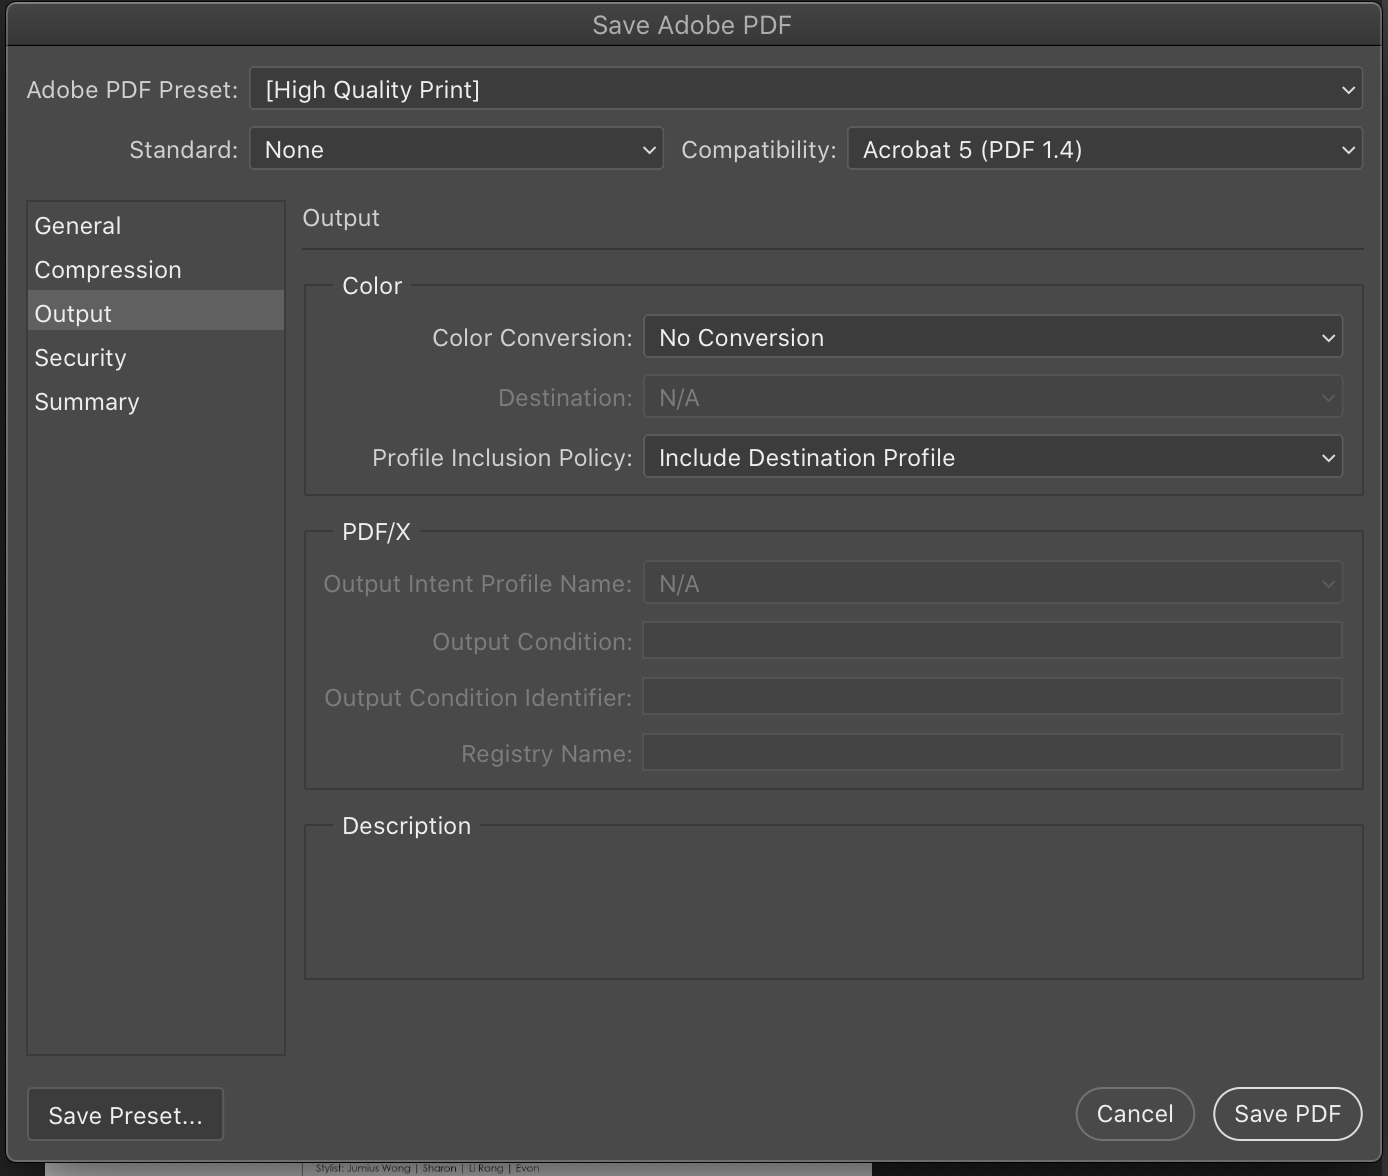Viewport: 1388px width, 1176px height.
Task: Click the Save Adobe PDF title bar
Action: [691, 24]
